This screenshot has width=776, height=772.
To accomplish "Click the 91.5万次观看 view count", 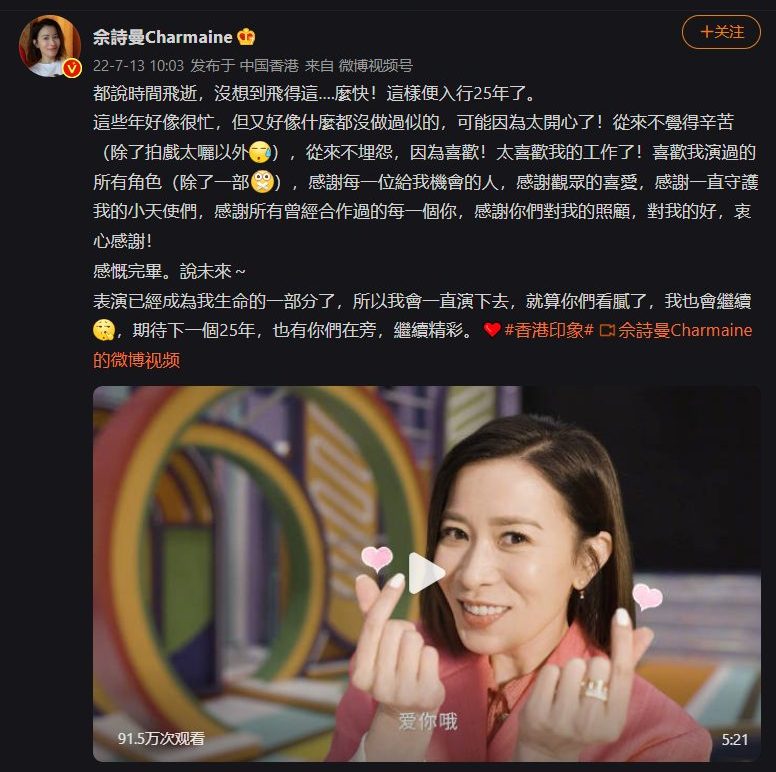I will (x=161, y=739).
